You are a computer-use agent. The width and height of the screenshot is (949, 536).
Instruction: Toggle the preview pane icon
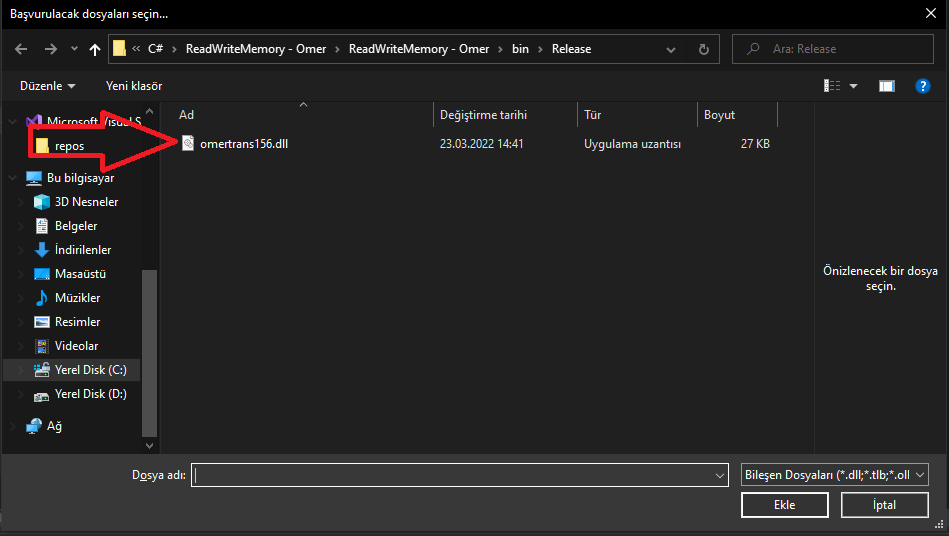coord(887,86)
